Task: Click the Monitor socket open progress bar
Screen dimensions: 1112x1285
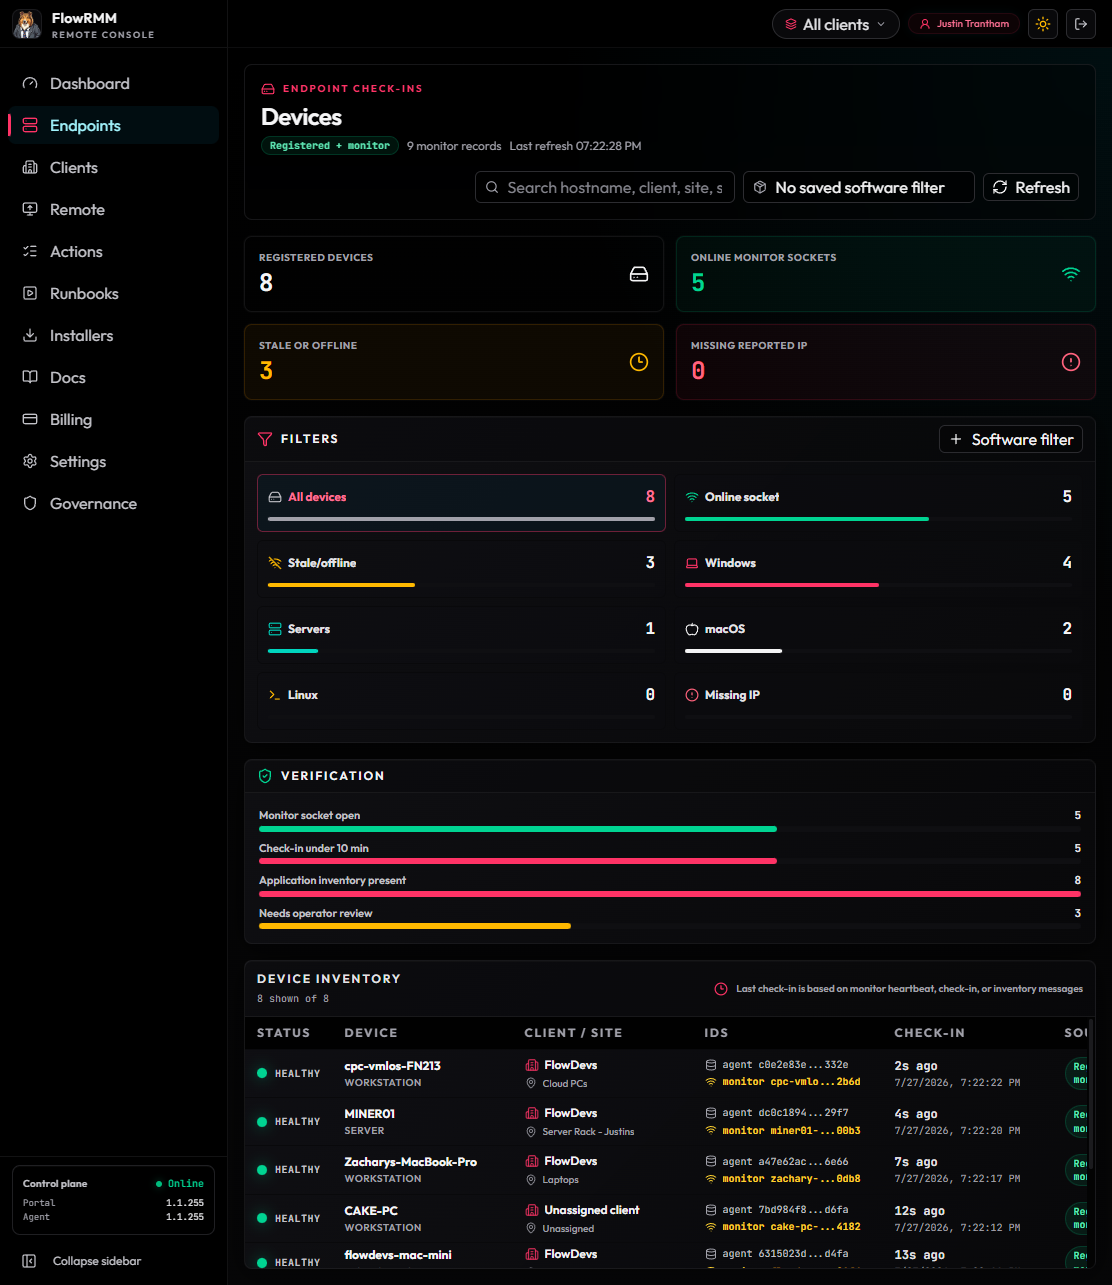Action: tap(670, 829)
